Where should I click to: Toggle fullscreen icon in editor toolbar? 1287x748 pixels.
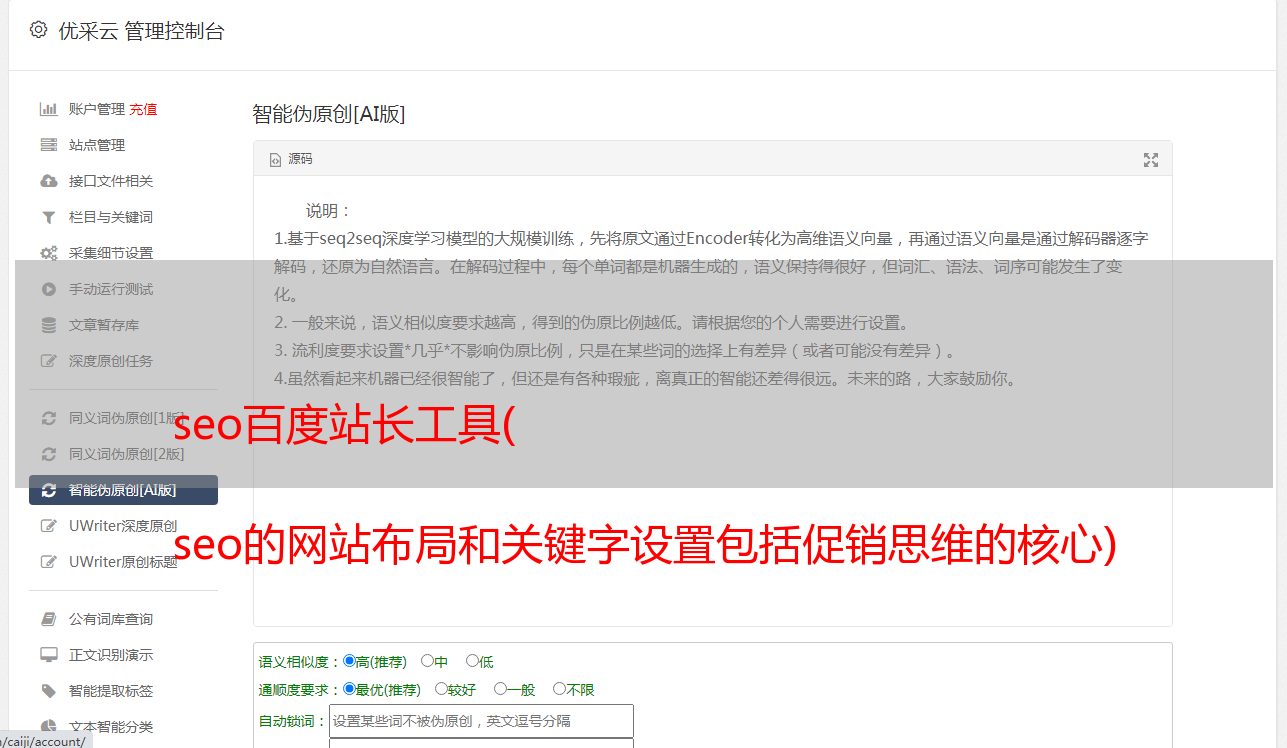tap(1151, 160)
